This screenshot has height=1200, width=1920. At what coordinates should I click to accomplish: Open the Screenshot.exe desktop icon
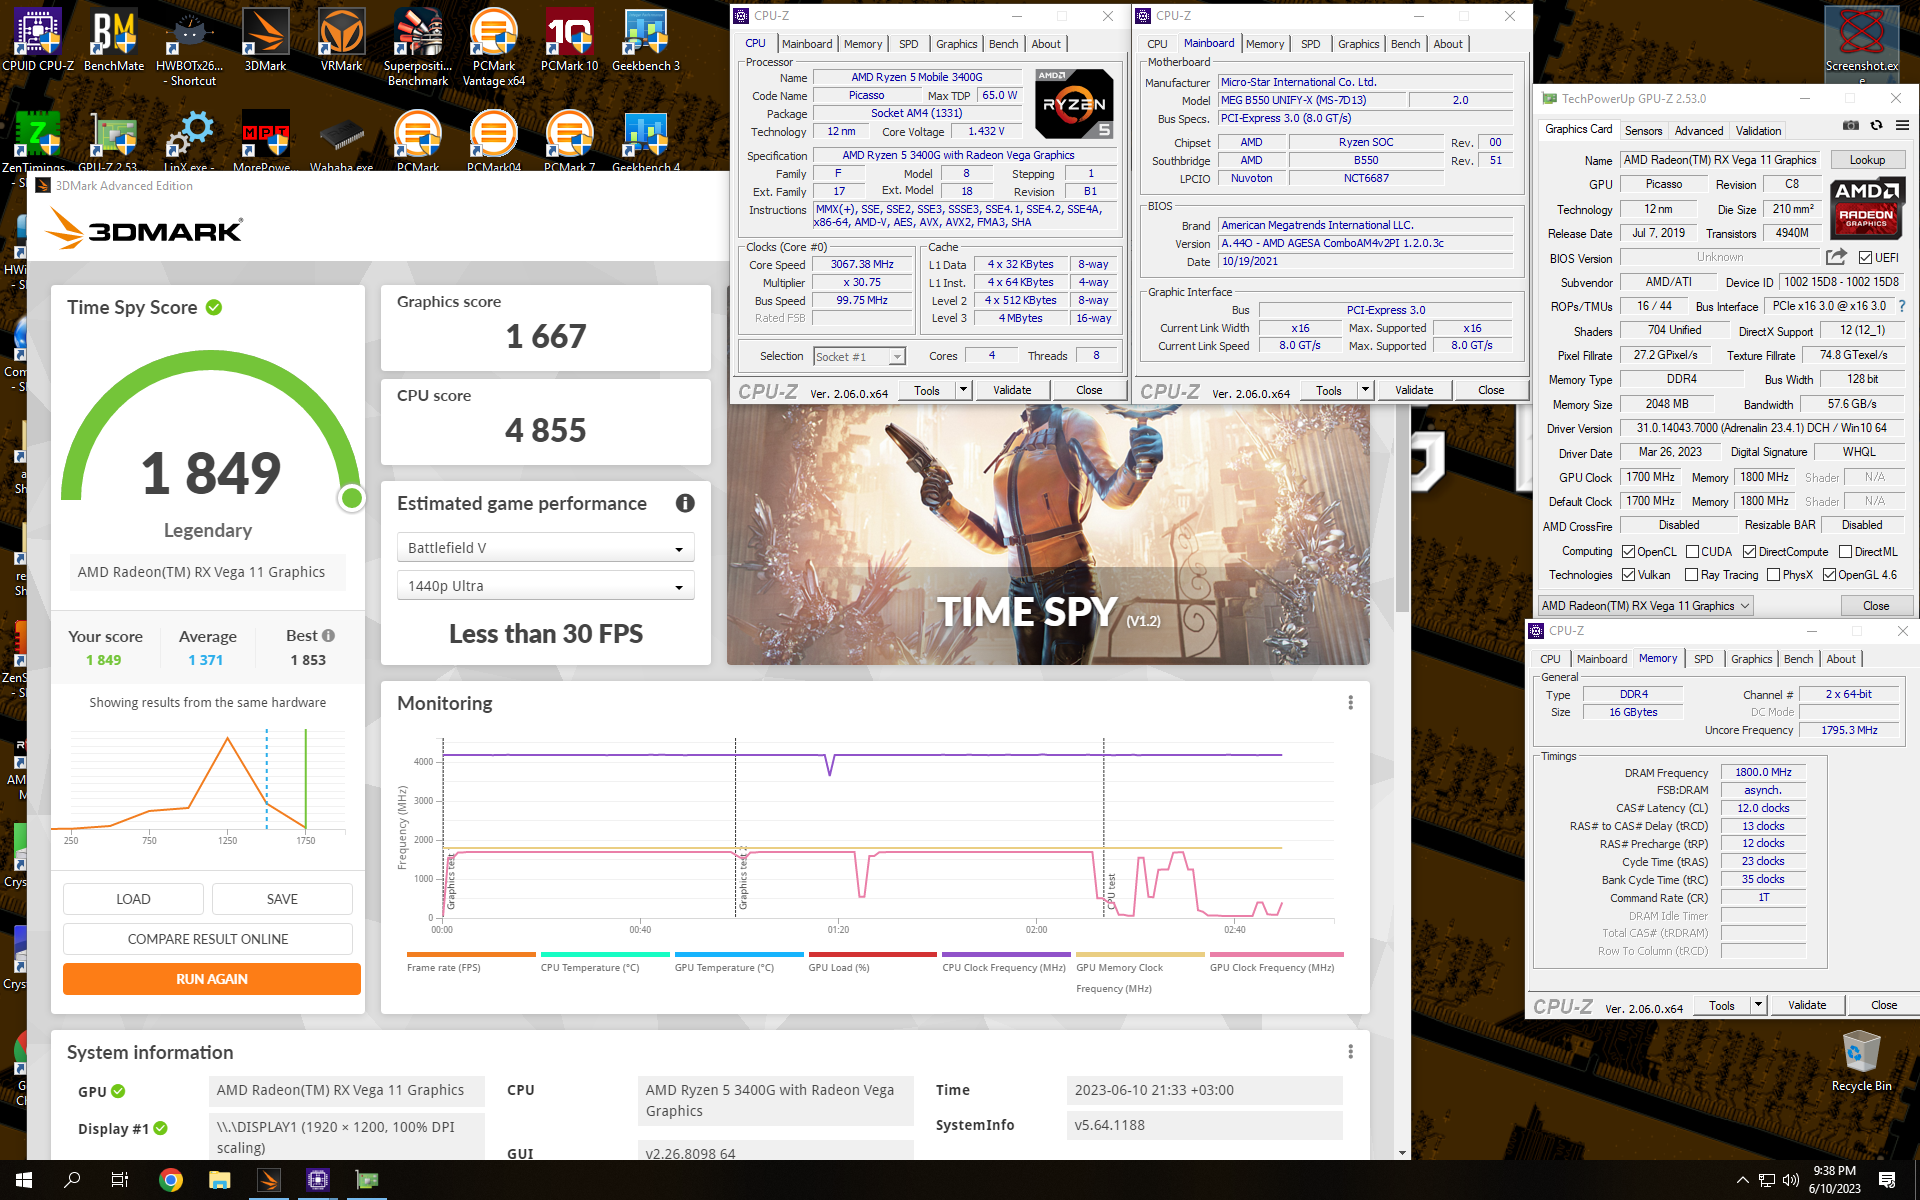pyautogui.click(x=1861, y=45)
